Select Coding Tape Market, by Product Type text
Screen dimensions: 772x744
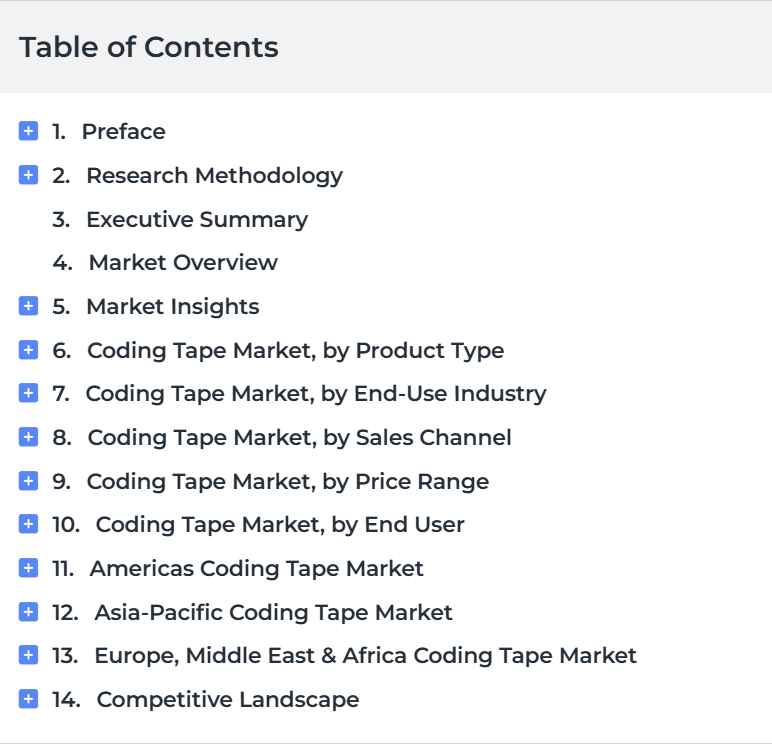(295, 351)
